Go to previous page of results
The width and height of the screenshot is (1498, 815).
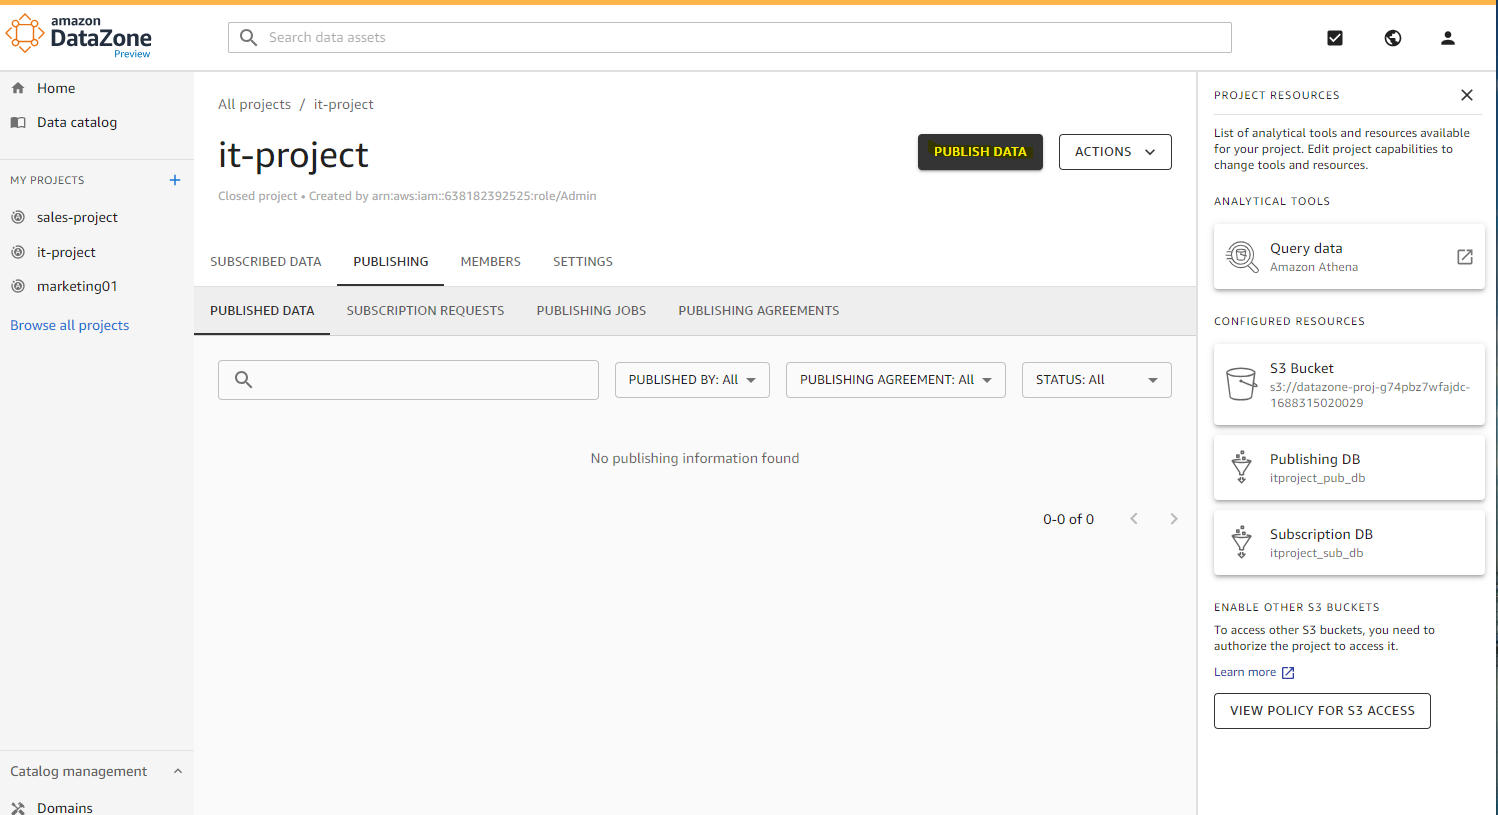[1134, 519]
